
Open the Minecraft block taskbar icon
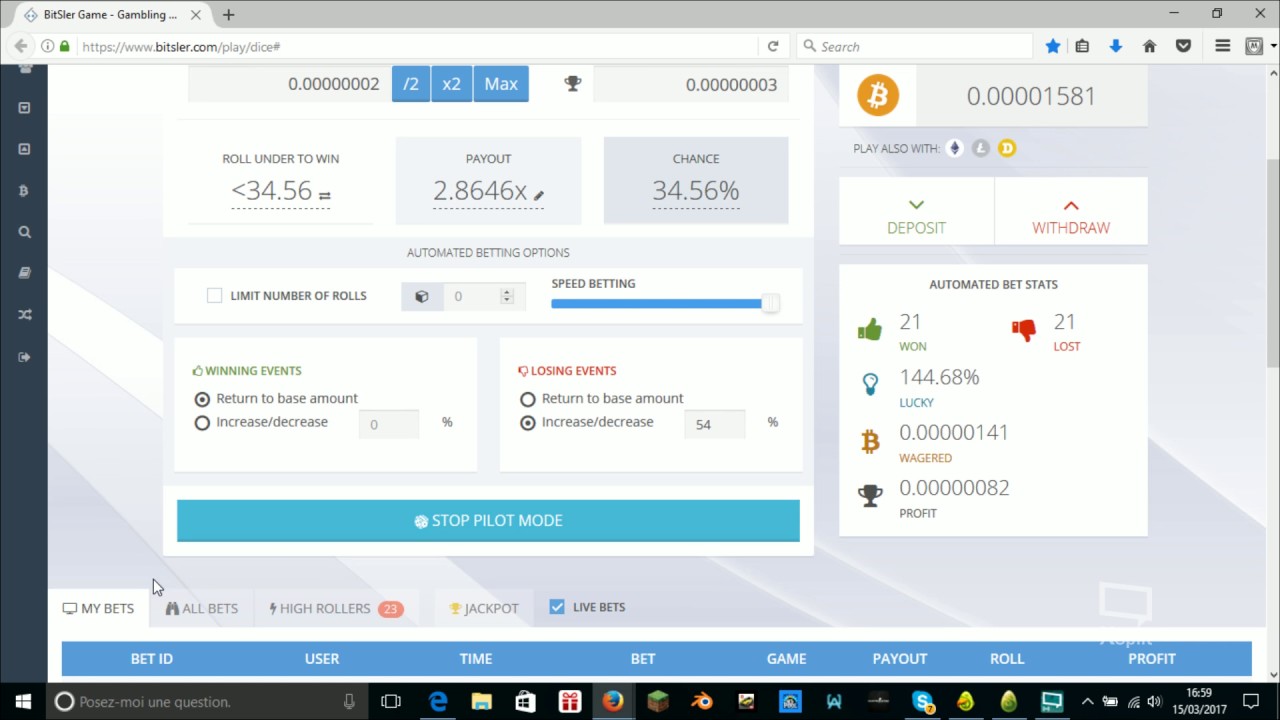point(658,701)
